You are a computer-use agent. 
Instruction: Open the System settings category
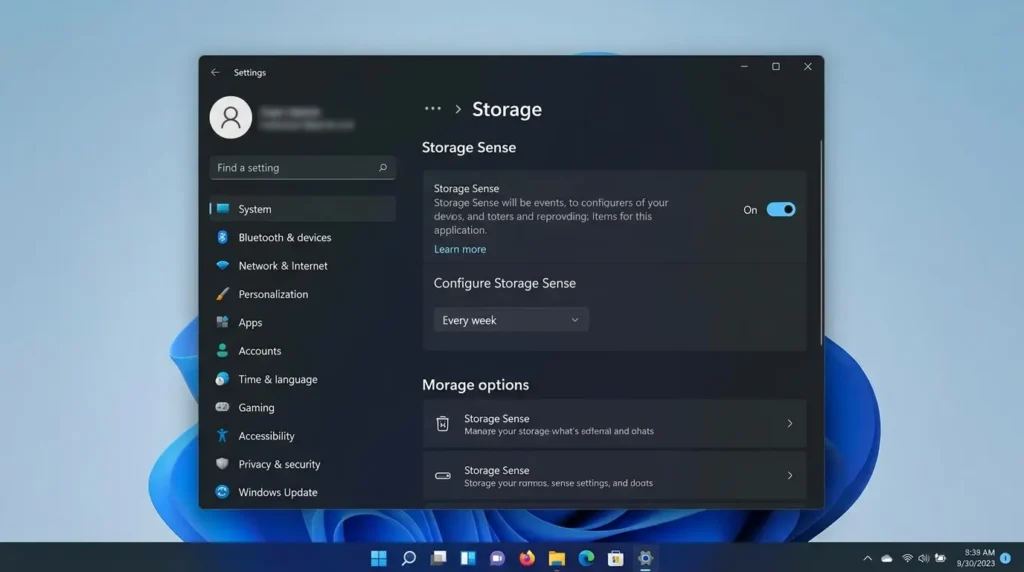[302, 209]
